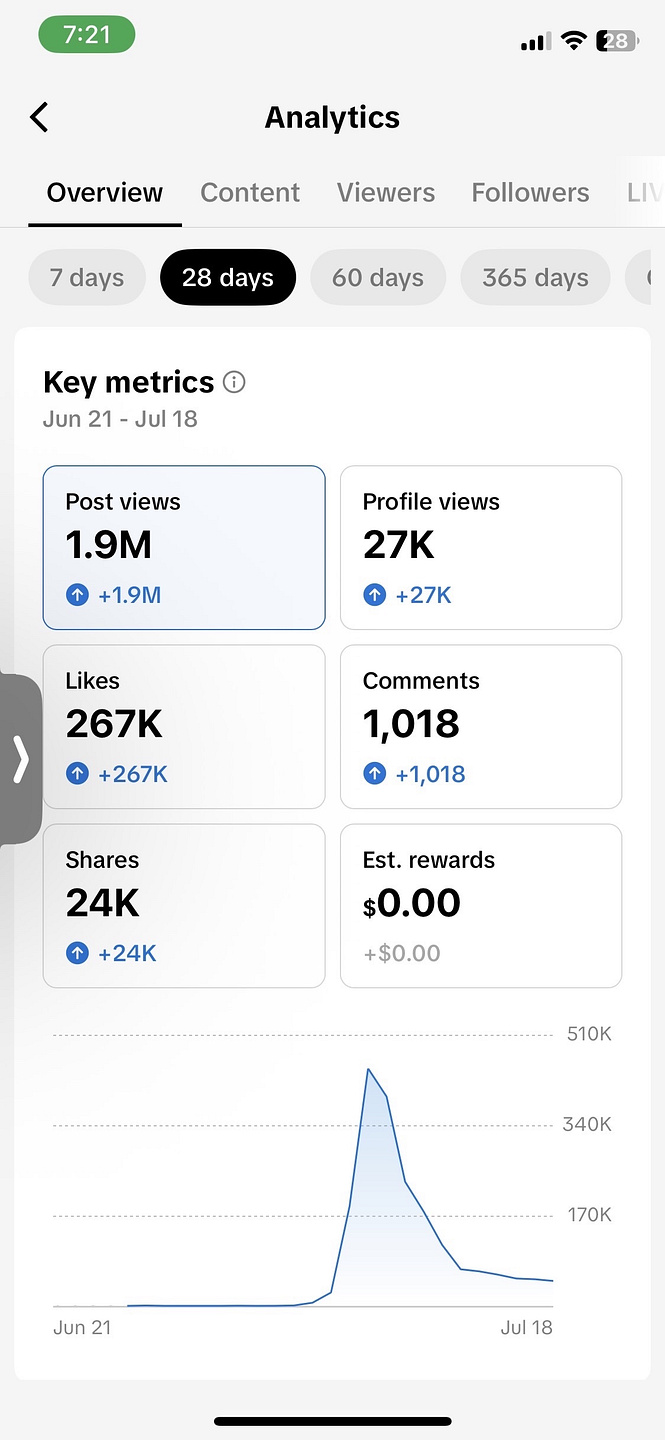This screenshot has width=665, height=1440.
Task: Switch to the Content tab
Action: [x=250, y=192]
